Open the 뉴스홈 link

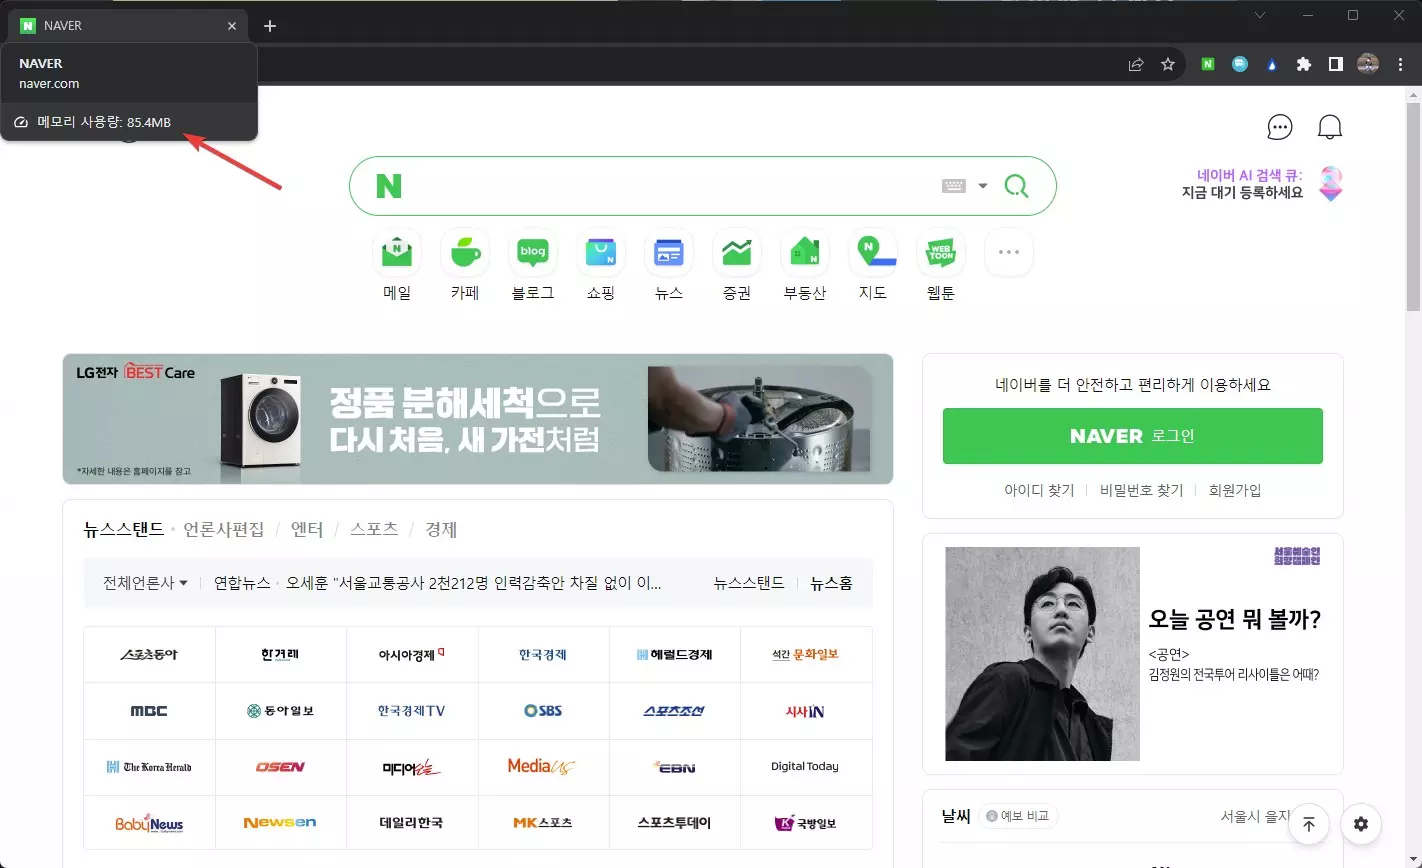pyautogui.click(x=832, y=583)
